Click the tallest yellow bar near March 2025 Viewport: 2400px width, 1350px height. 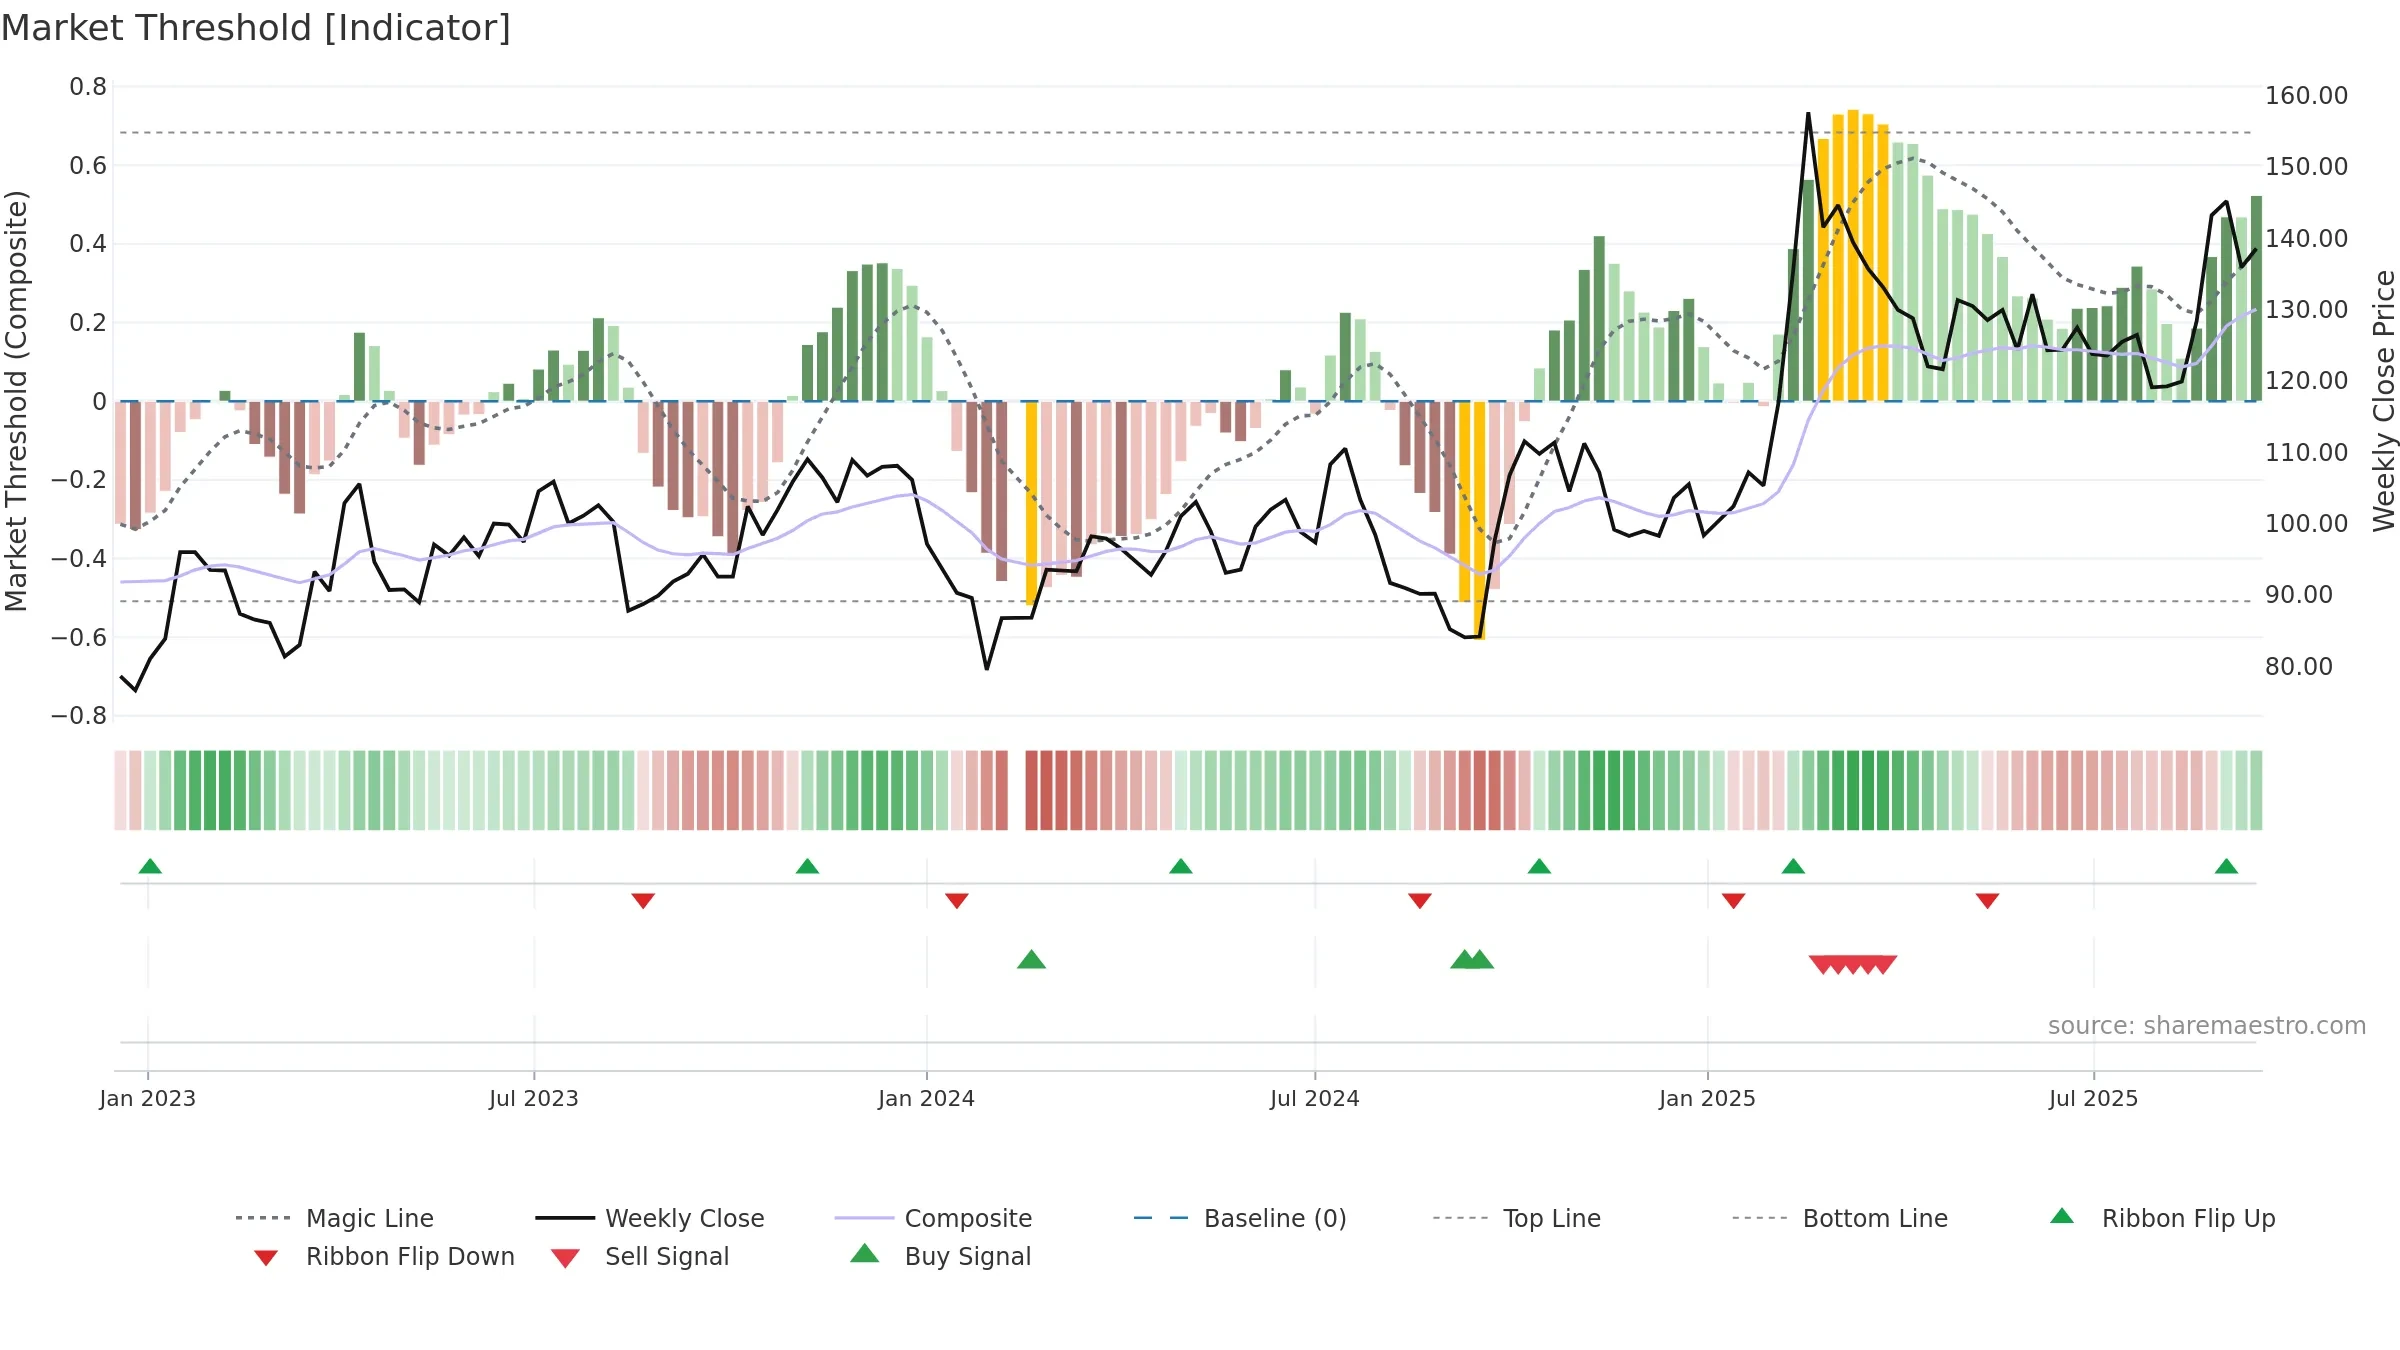pos(1853,255)
